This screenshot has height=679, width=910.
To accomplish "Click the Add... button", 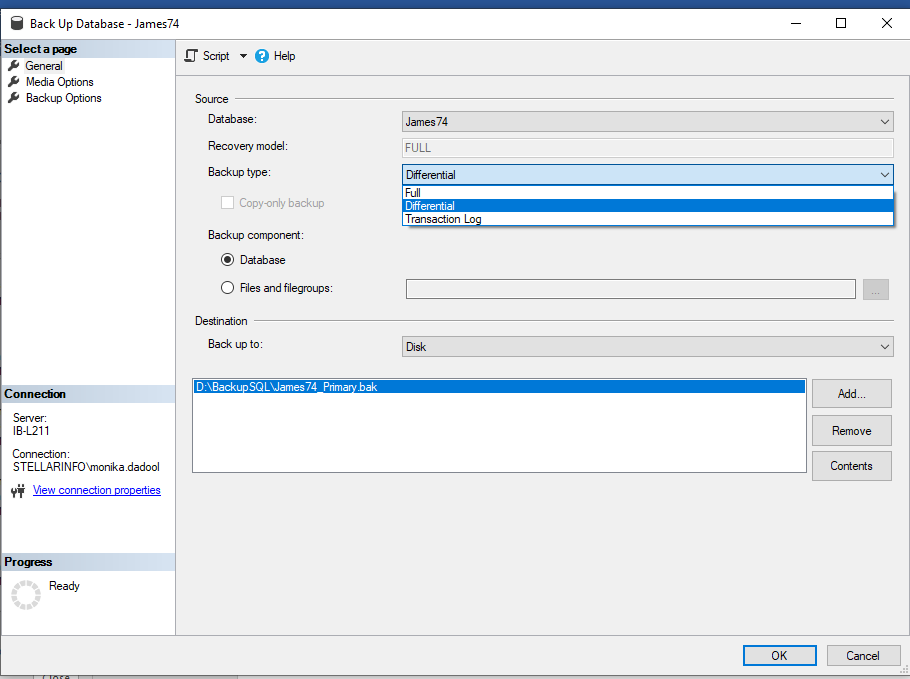I will 851,394.
